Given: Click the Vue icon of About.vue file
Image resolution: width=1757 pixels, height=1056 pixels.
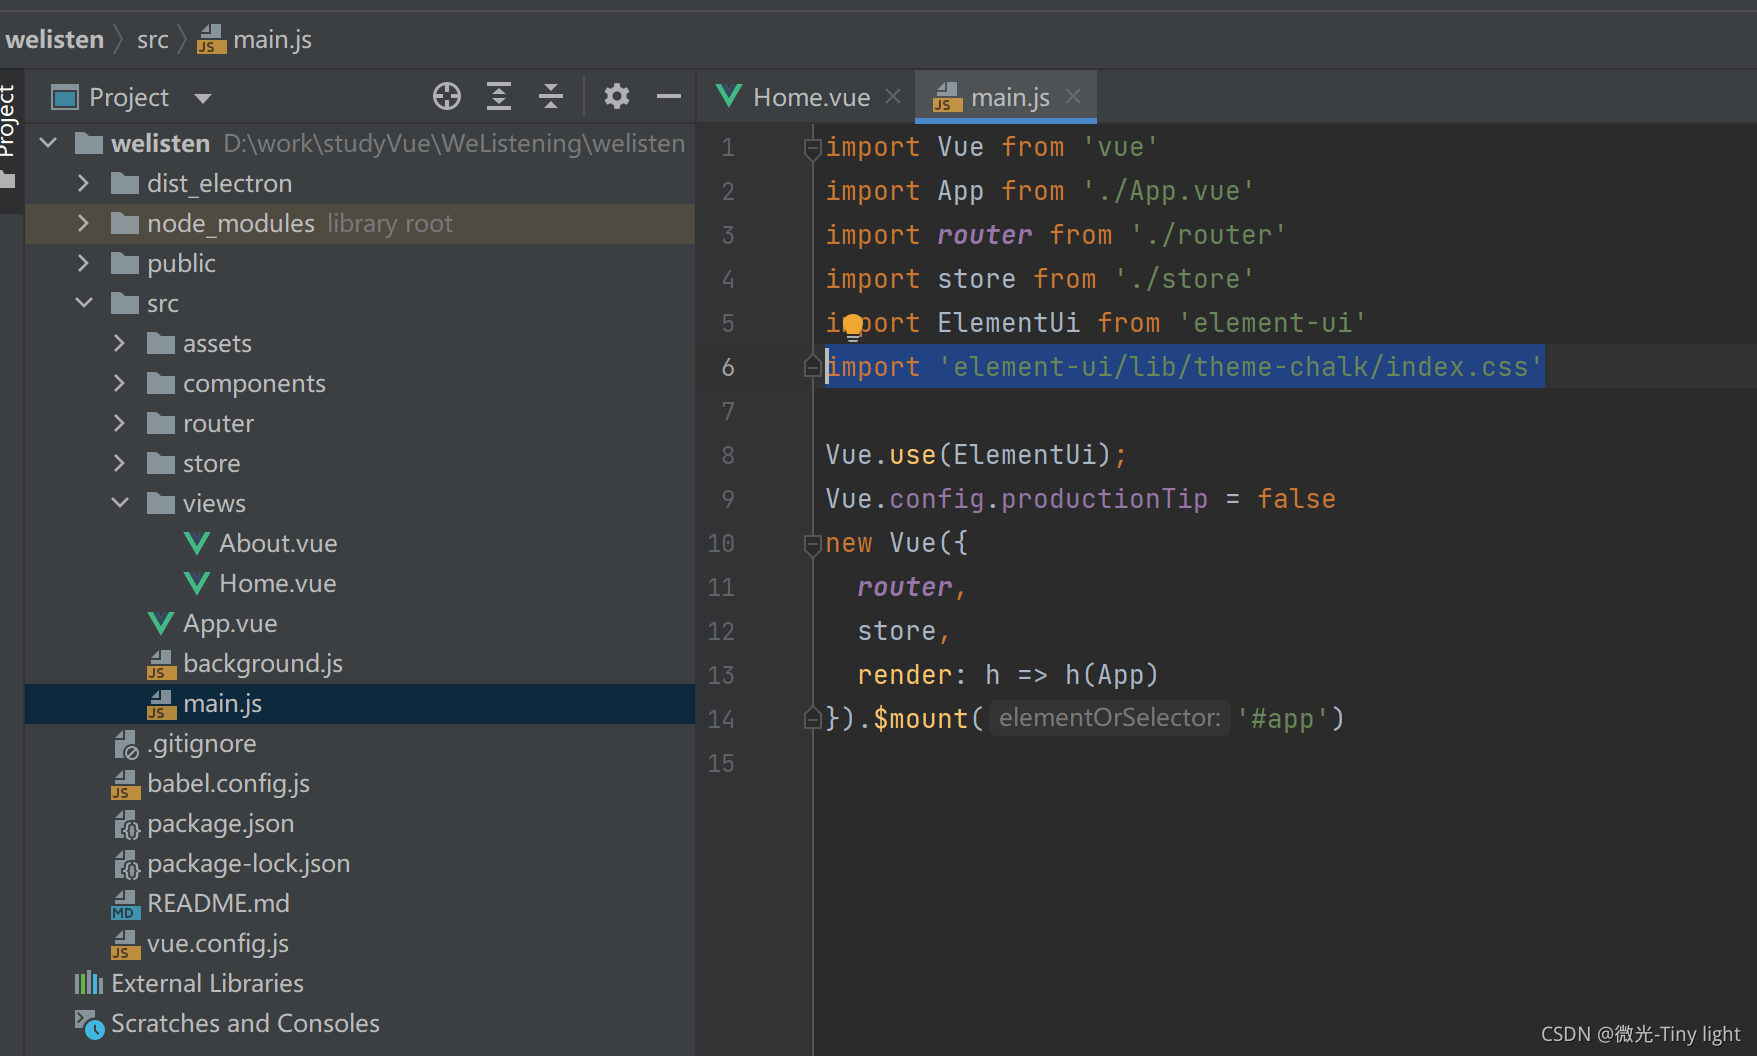Looking at the screenshot, I should [x=197, y=543].
